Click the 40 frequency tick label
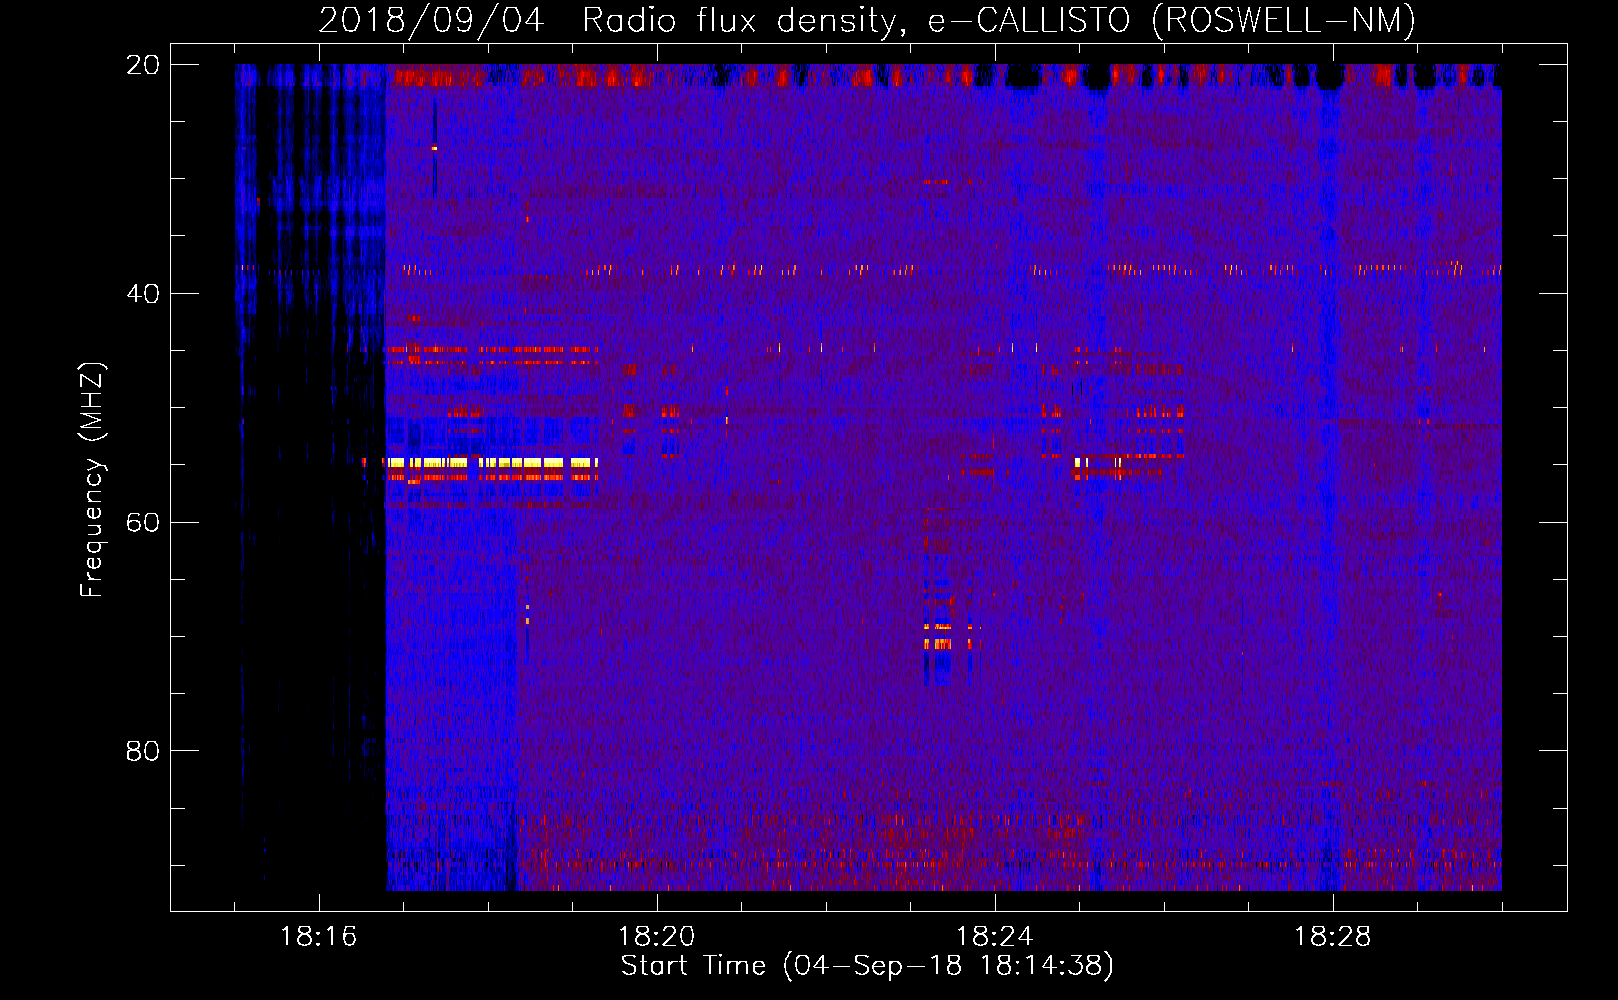Image resolution: width=1618 pixels, height=1000 pixels. pos(142,294)
